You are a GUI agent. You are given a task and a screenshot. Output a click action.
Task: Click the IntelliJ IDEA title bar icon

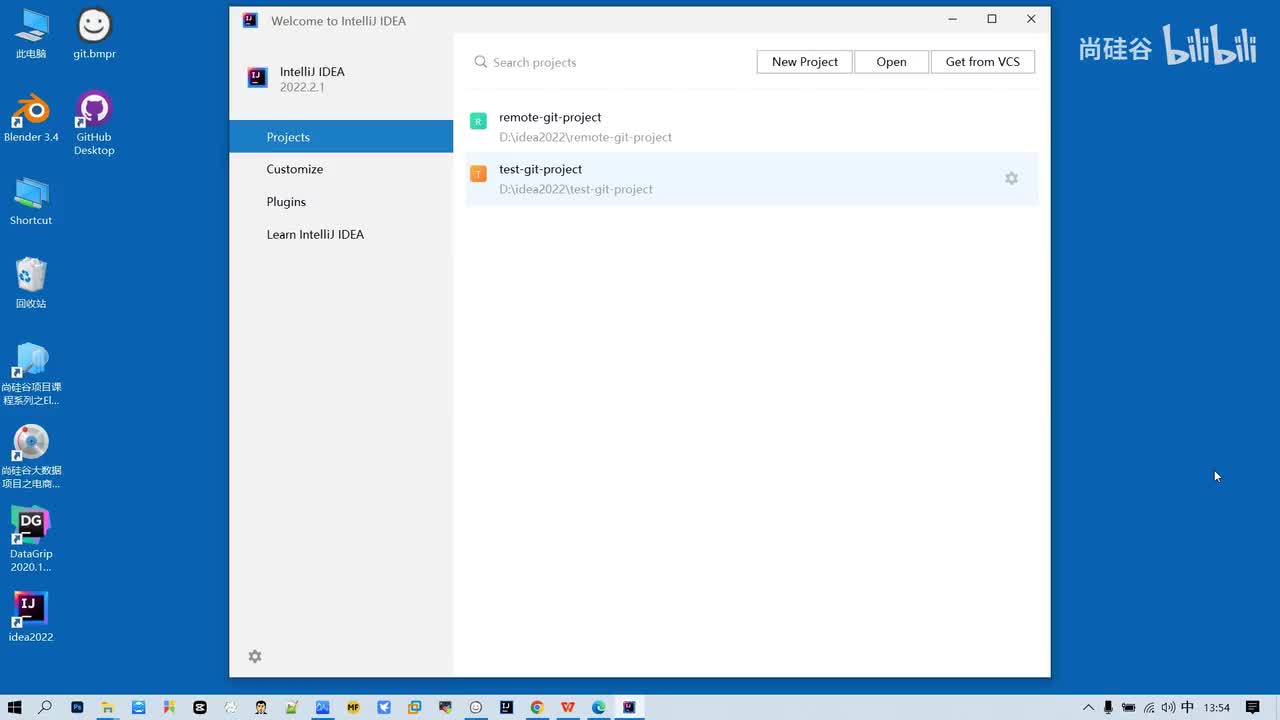point(250,20)
